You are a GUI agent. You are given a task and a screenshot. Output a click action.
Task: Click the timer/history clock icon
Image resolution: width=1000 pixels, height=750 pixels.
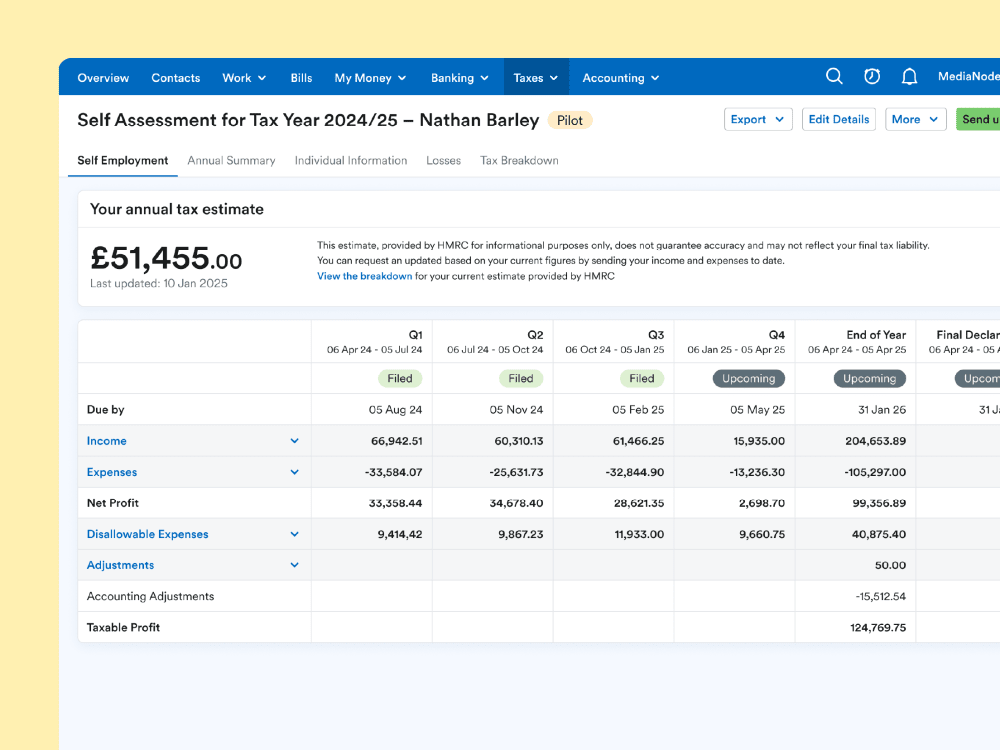871,76
